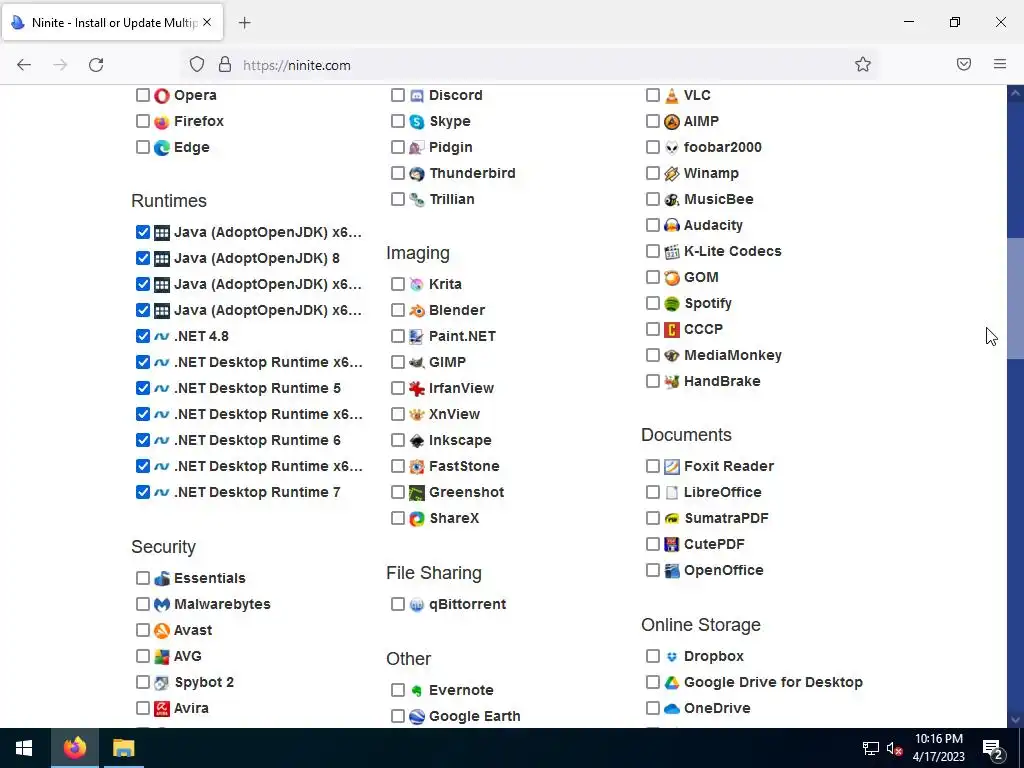The width and height of the screenshot is (1024, 768).
Task: Bookmark this page with the star icon
Action: pyautogui.click(x=863, y=64)
